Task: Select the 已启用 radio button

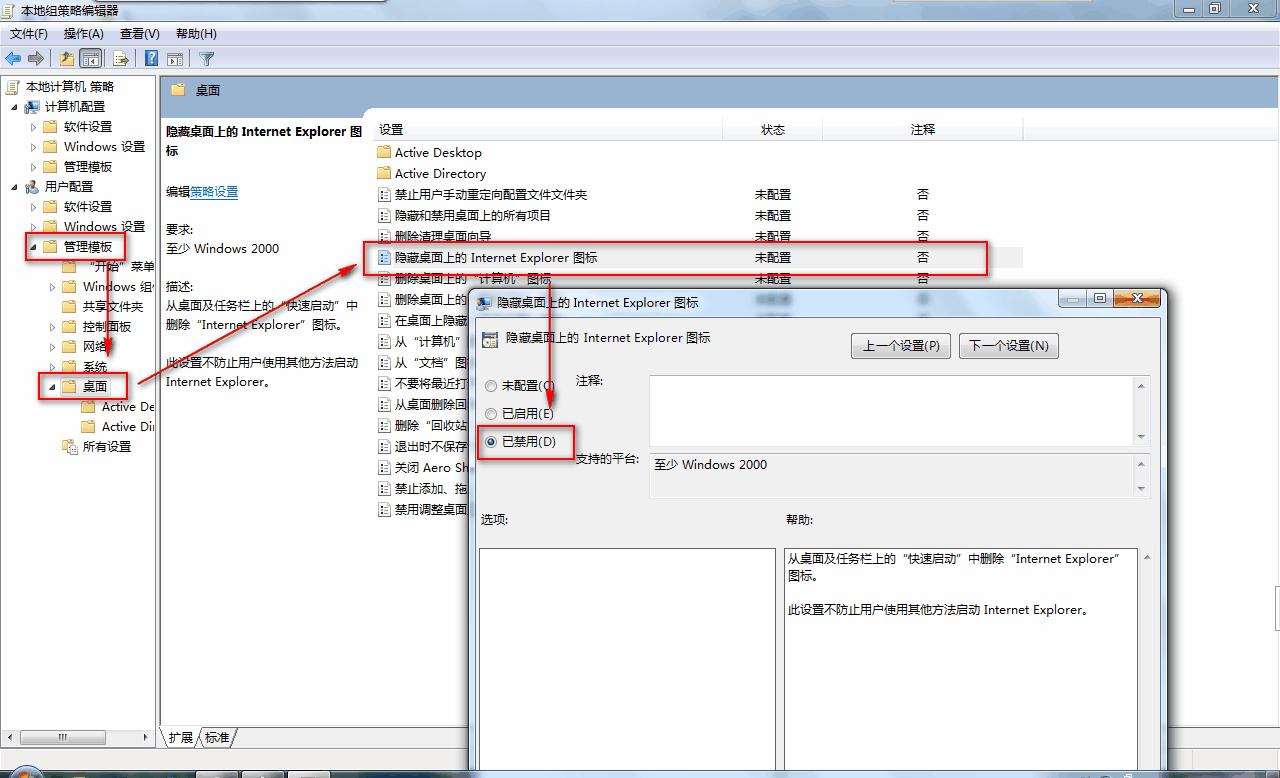Action: 490,413
